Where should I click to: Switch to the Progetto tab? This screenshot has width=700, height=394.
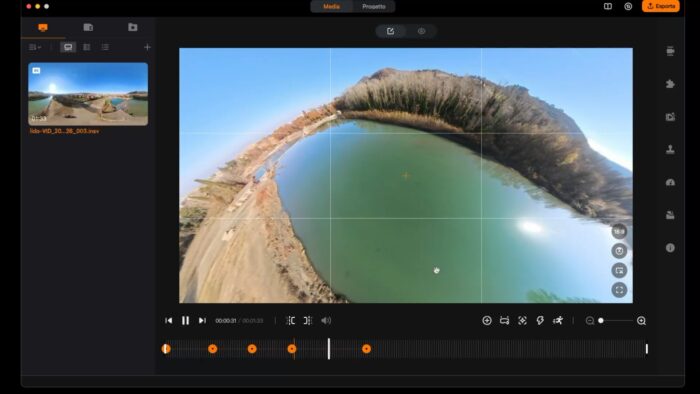coord(374,7)
